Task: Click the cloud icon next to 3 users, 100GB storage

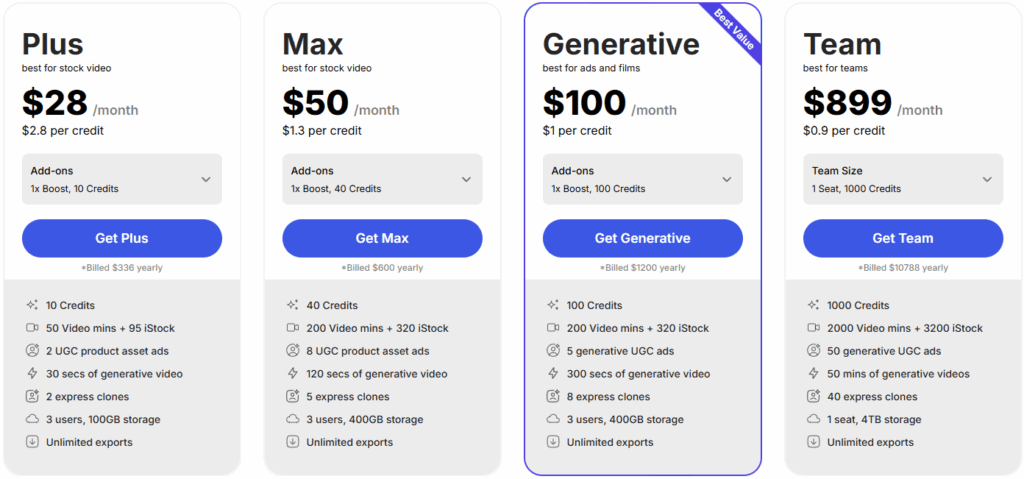Action: [x=32, y=420]
